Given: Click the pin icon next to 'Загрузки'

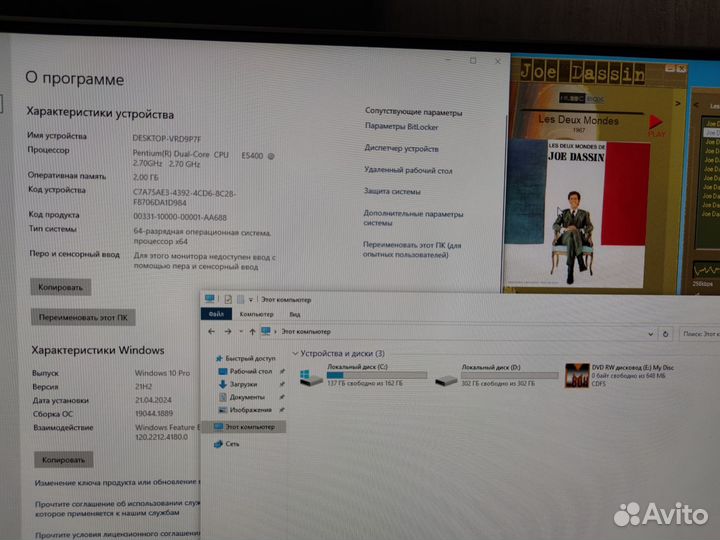Looking at the screenshot, I should [x=282, y=384].
